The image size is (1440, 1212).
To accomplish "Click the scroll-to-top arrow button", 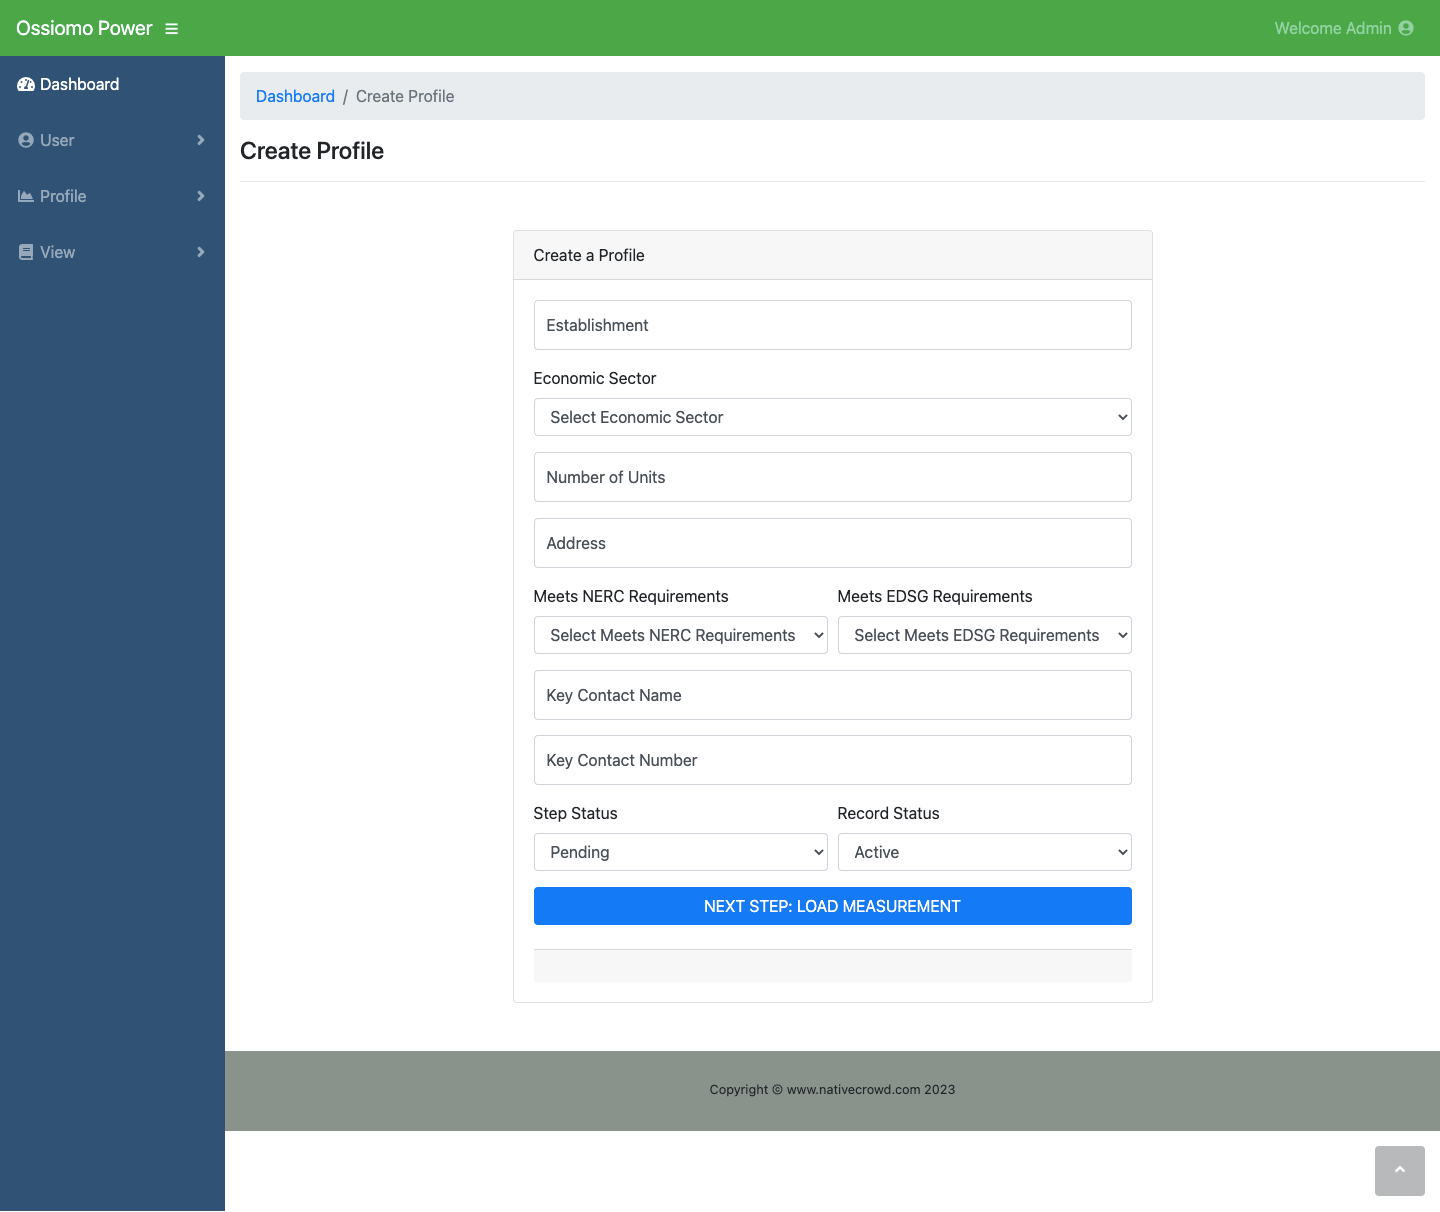I will [x=1400, y=1171].
